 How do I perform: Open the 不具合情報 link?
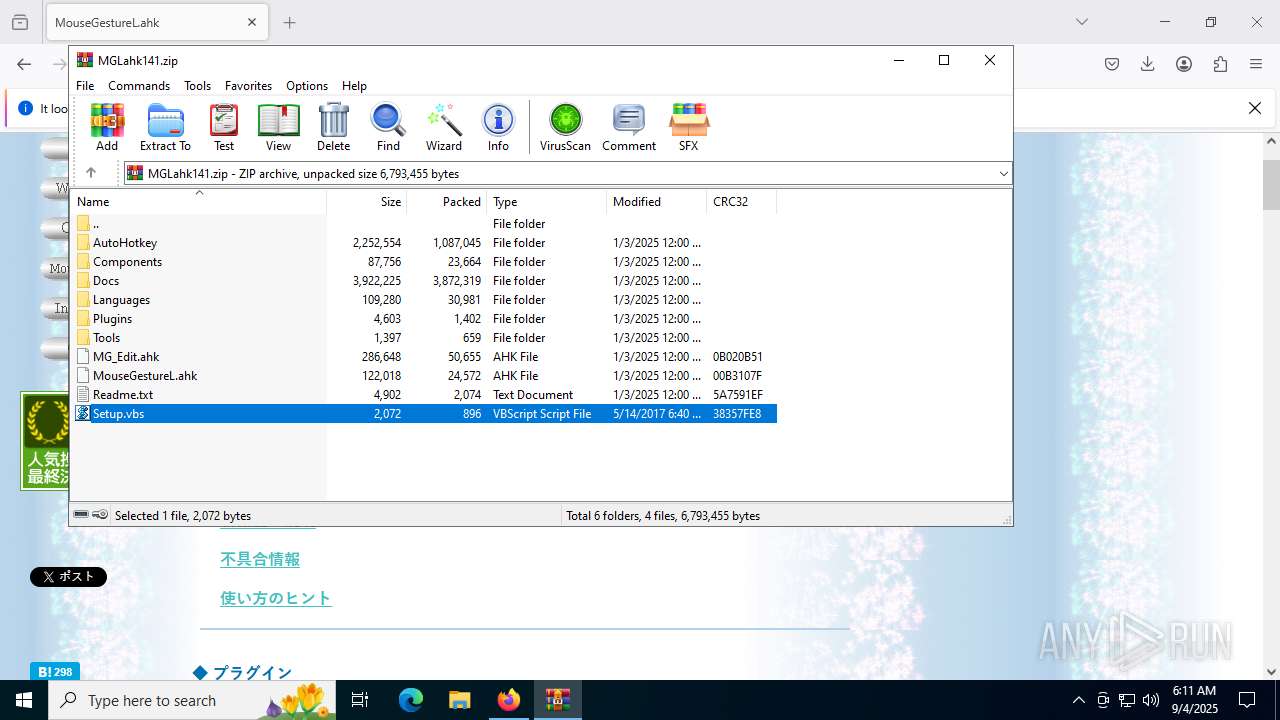pyautogui.click(x=260, y=560)
